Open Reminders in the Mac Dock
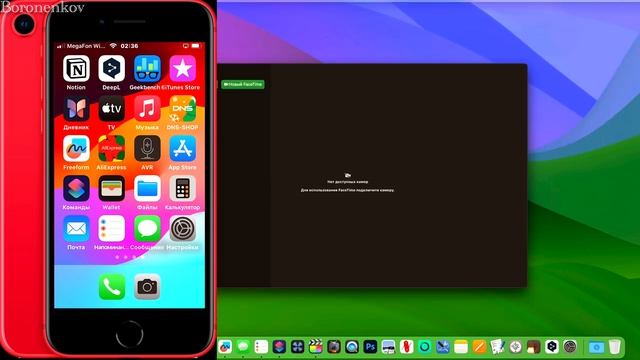 (261, 347)
